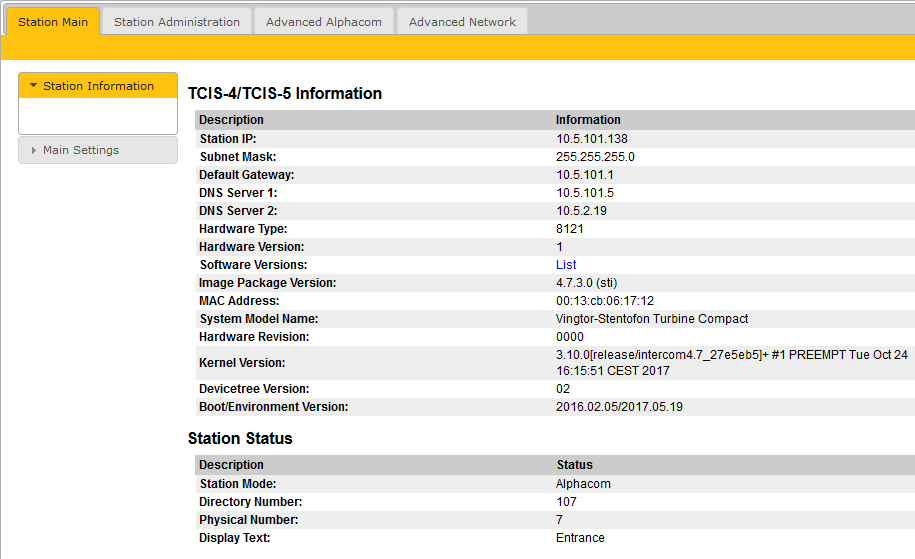The height and width of the screenshot is (559, 915).
Task: Click the DNS Server 2 value 10.5.2.19
Action: 581,211
